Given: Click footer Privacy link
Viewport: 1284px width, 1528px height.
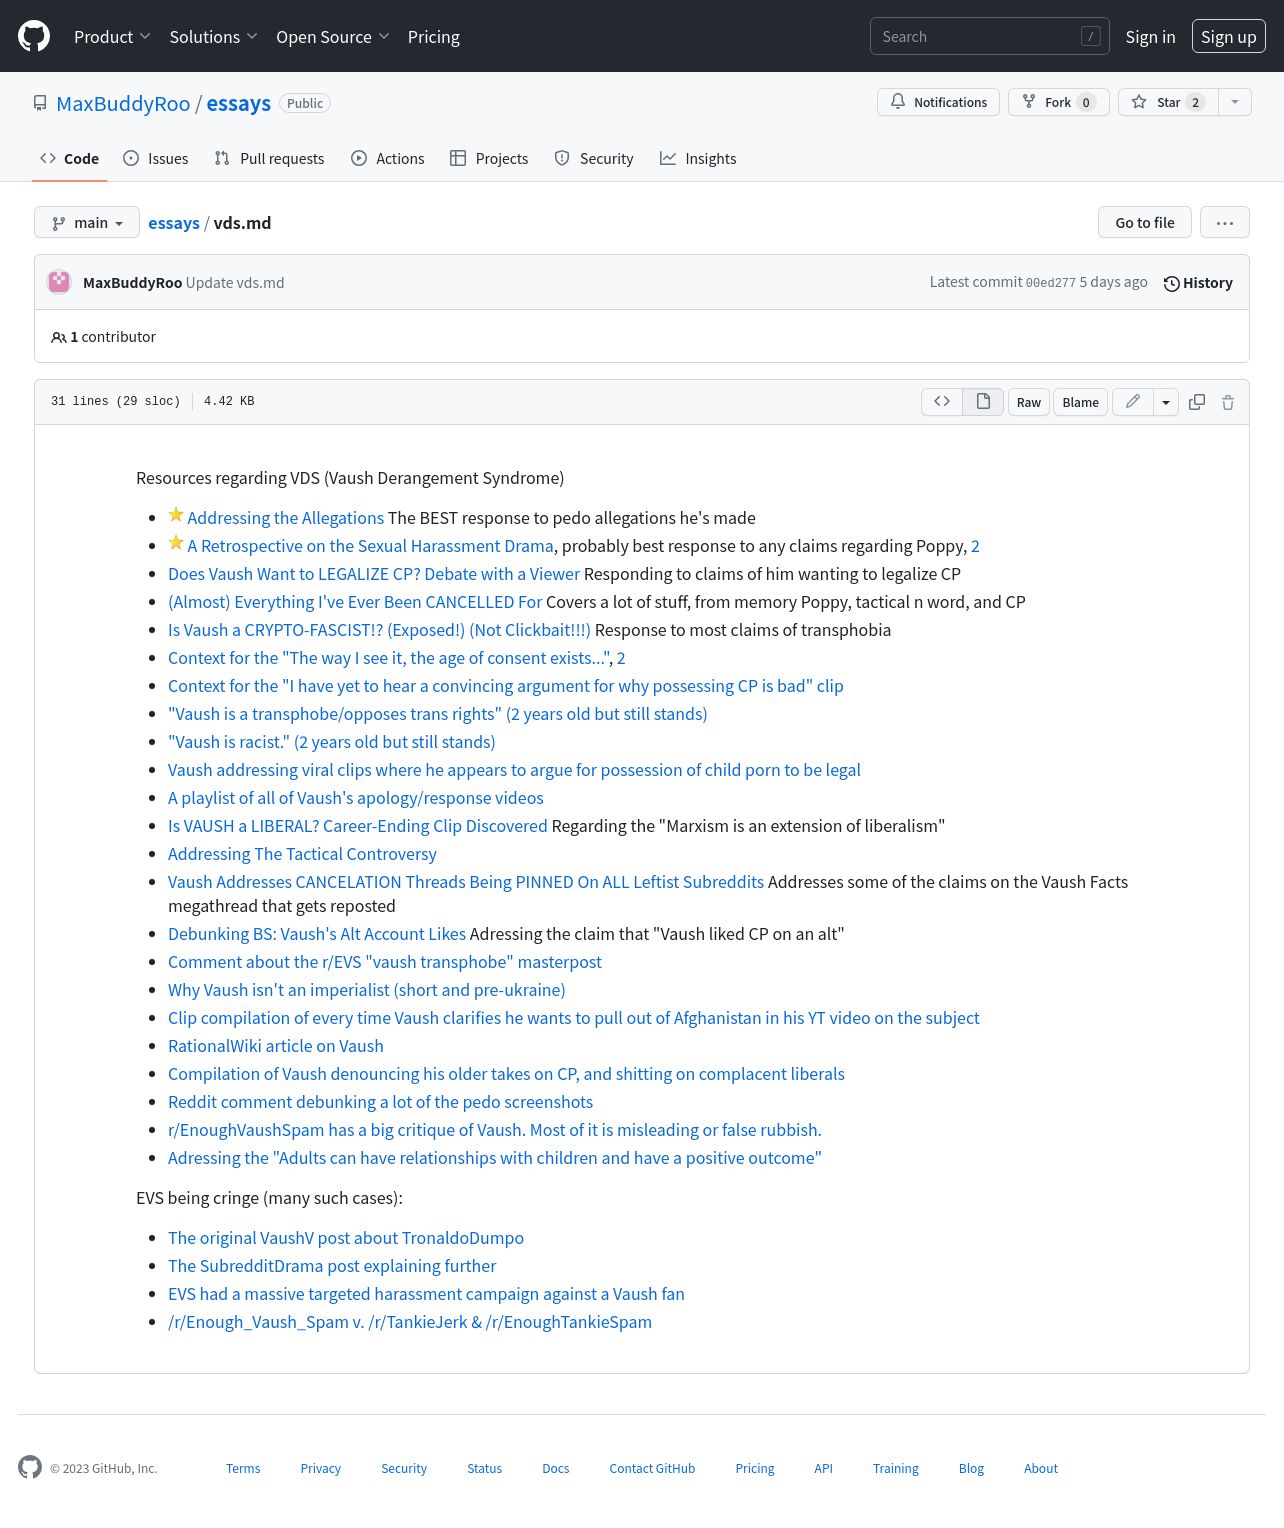Looking at the screenshot, I should (x=320, y=1468).
